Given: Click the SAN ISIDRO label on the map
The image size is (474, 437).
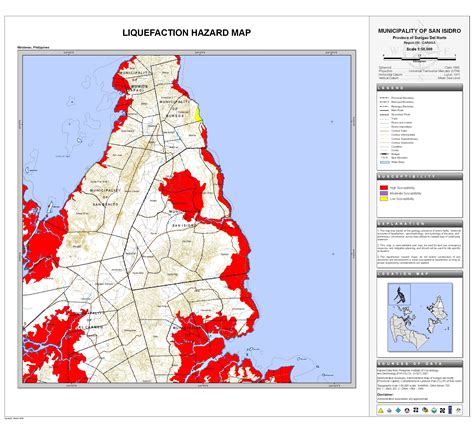Looking at the screenshot, I should point(183,225).
